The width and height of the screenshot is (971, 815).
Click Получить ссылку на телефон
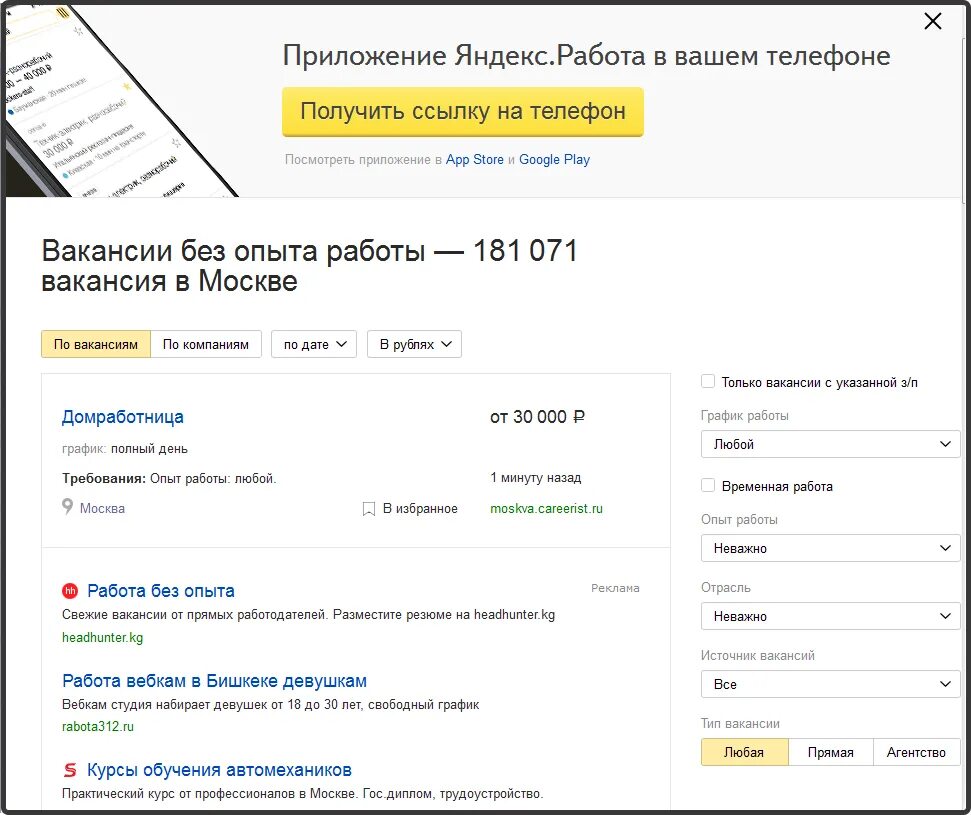click(x=463, y=112)
